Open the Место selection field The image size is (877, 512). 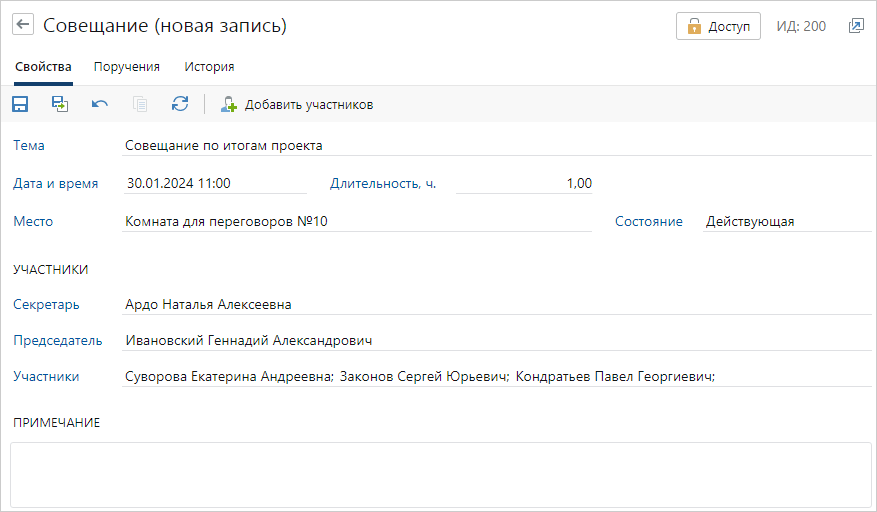coord(357,222)
